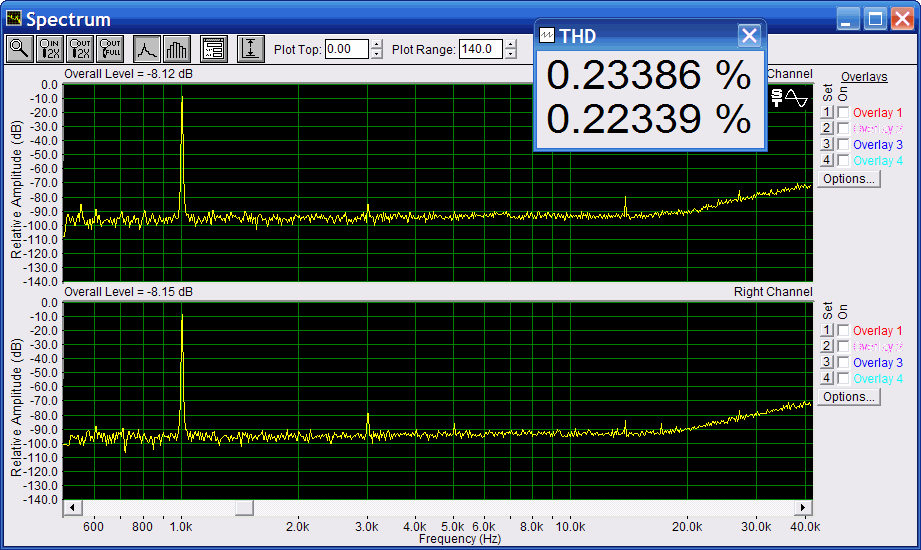The image size is (921, 550).
Task: Click the Zoom Out Full icon
Action: click(111, 49)
